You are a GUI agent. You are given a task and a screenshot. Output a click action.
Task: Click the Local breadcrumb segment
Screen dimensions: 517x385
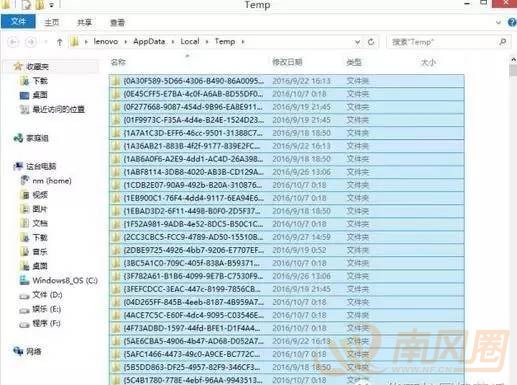click(190, 41)
